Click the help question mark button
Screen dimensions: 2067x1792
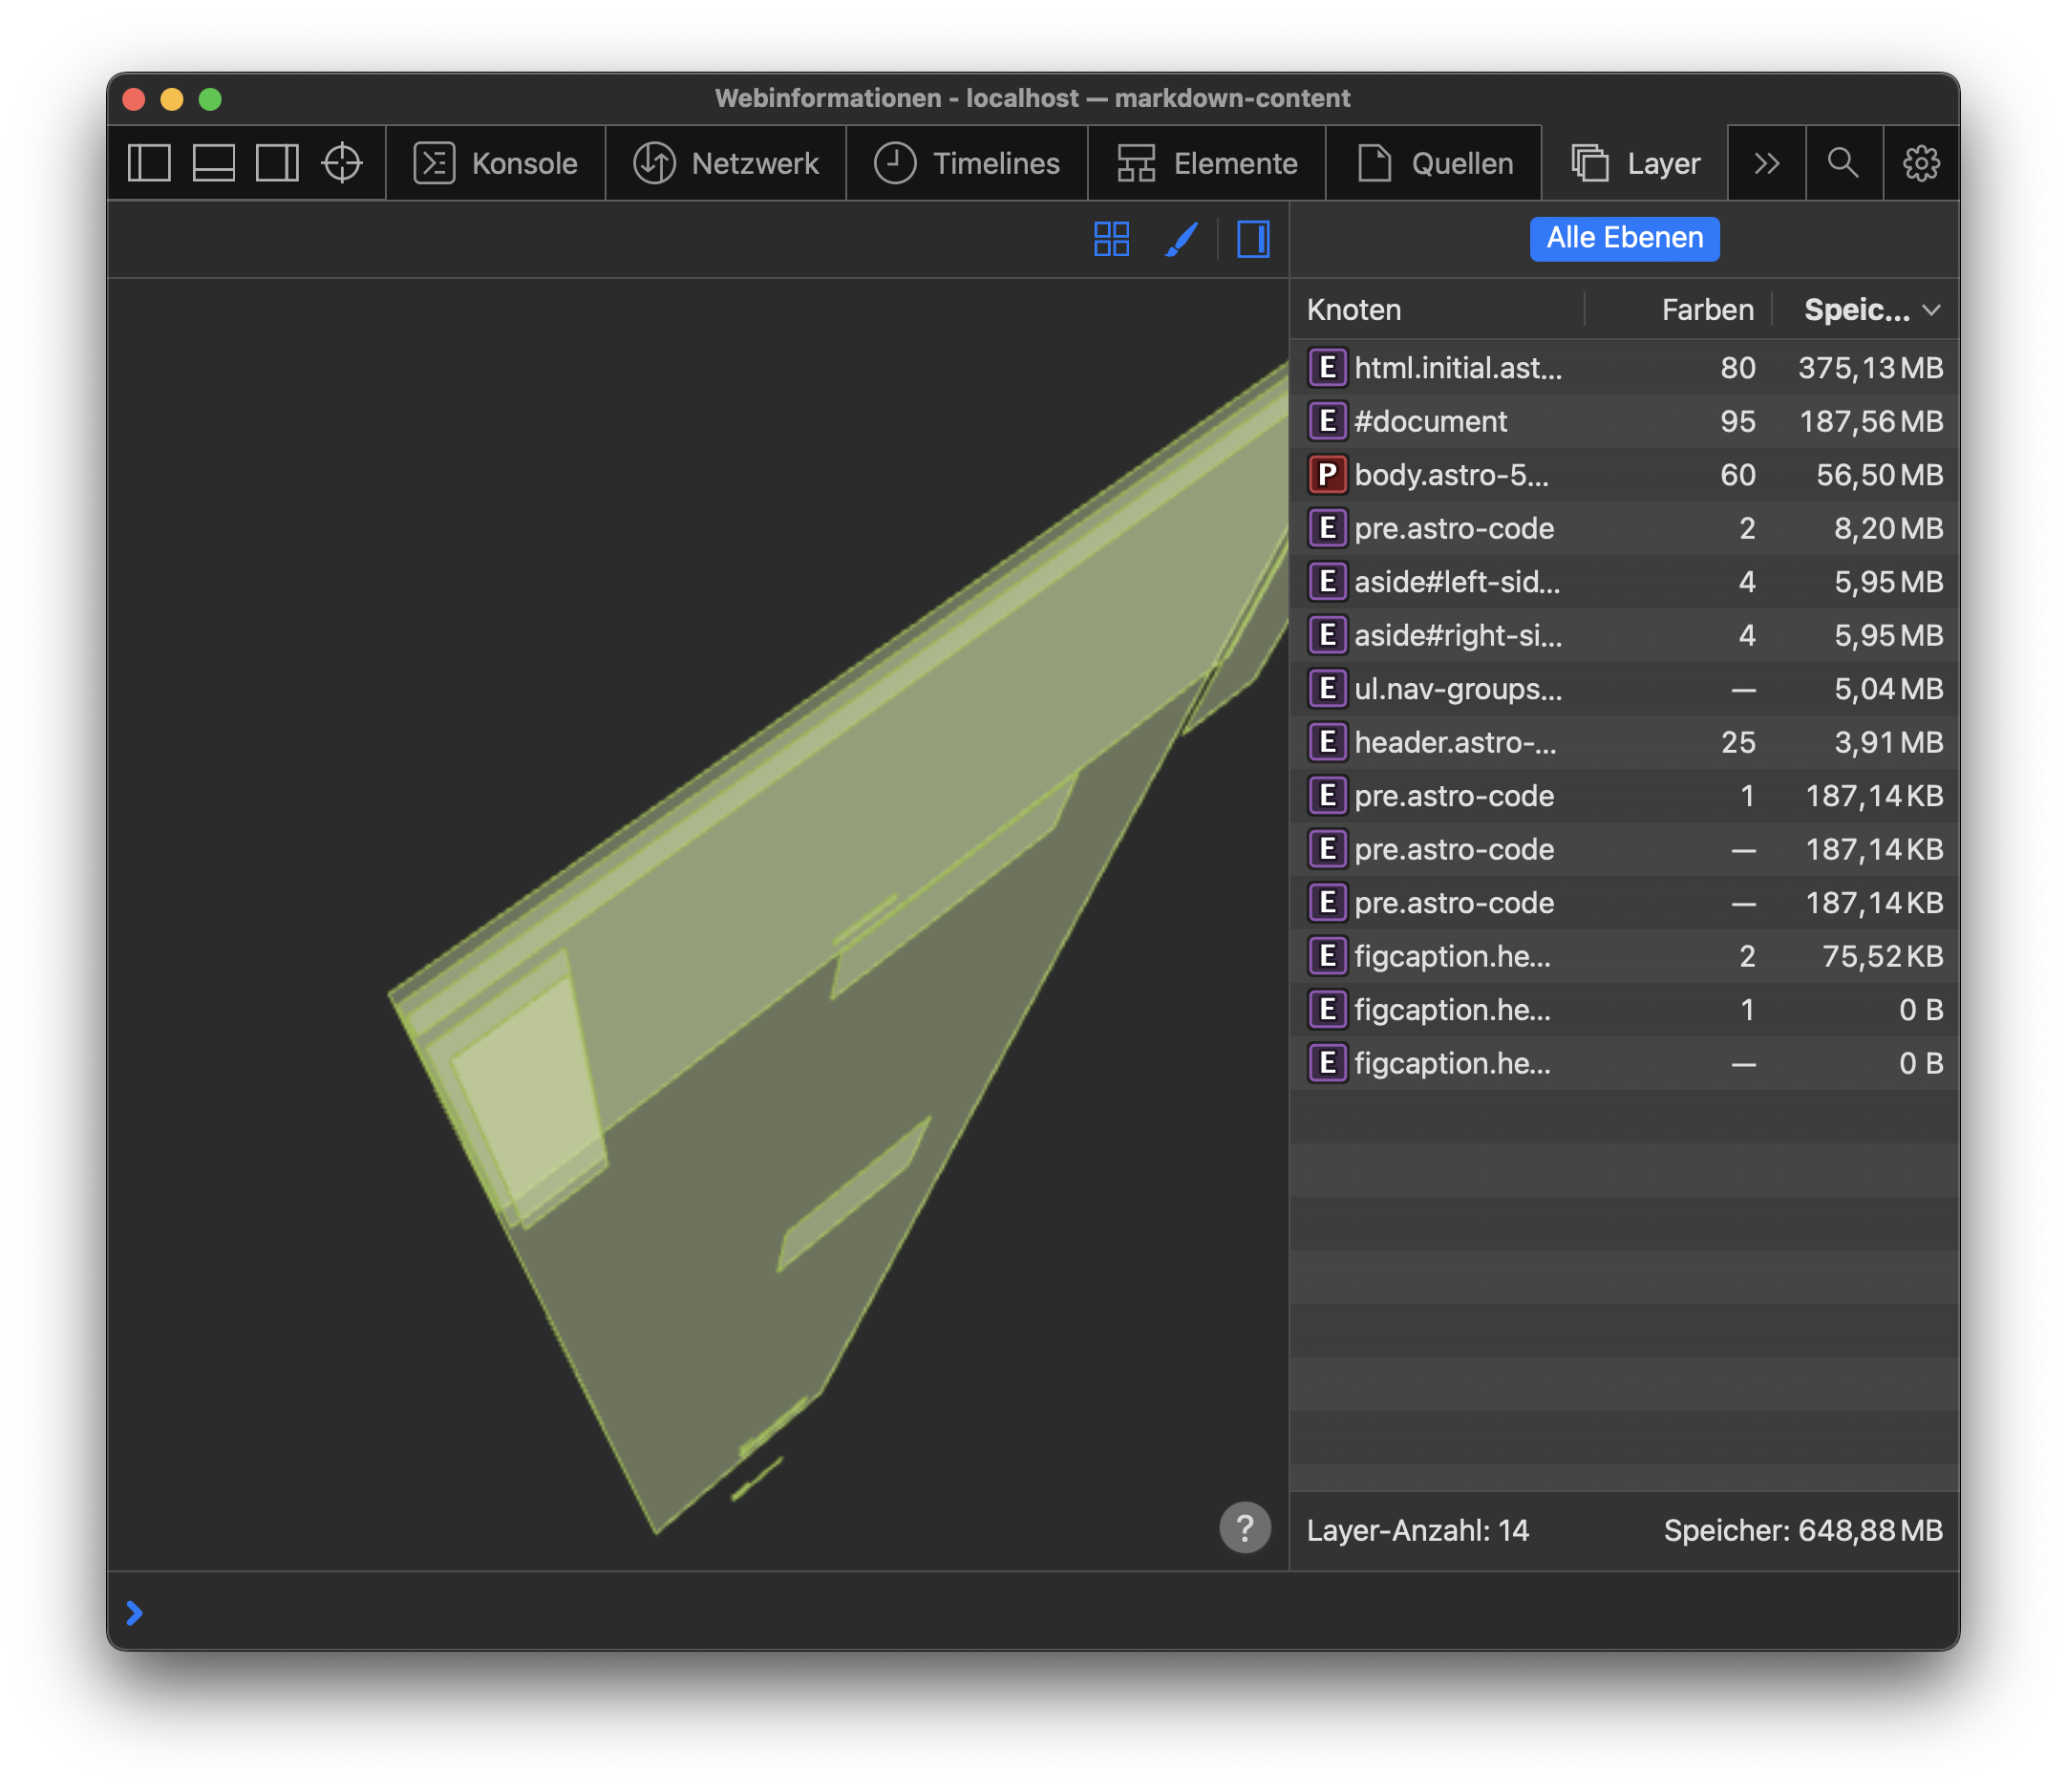pos(1244,1527)
